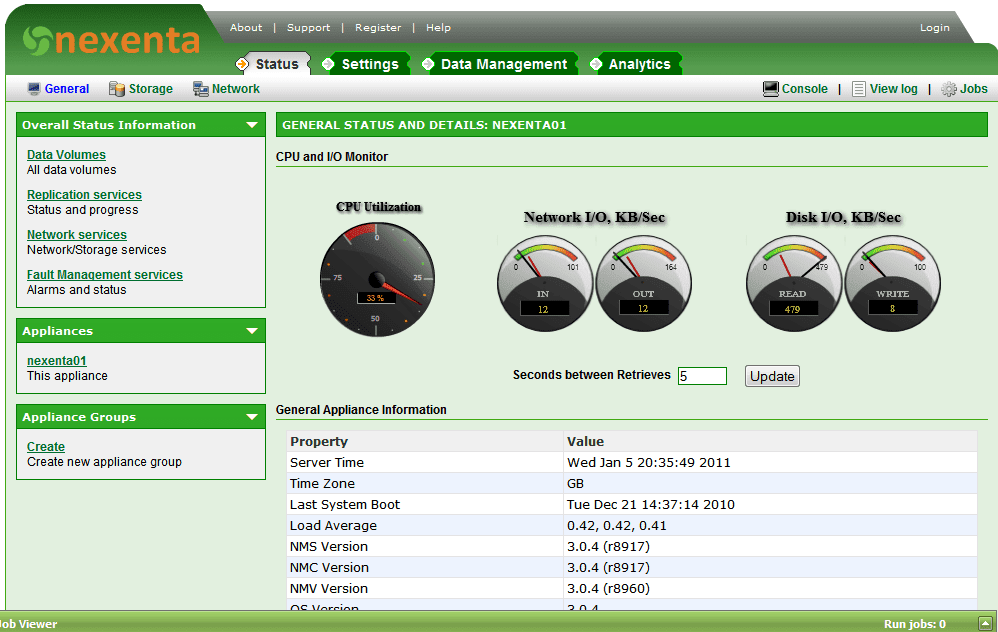Open the Network services link
The width and height of the screenshot is (998, 632).
pyautogui.click(x=76, y=235)
